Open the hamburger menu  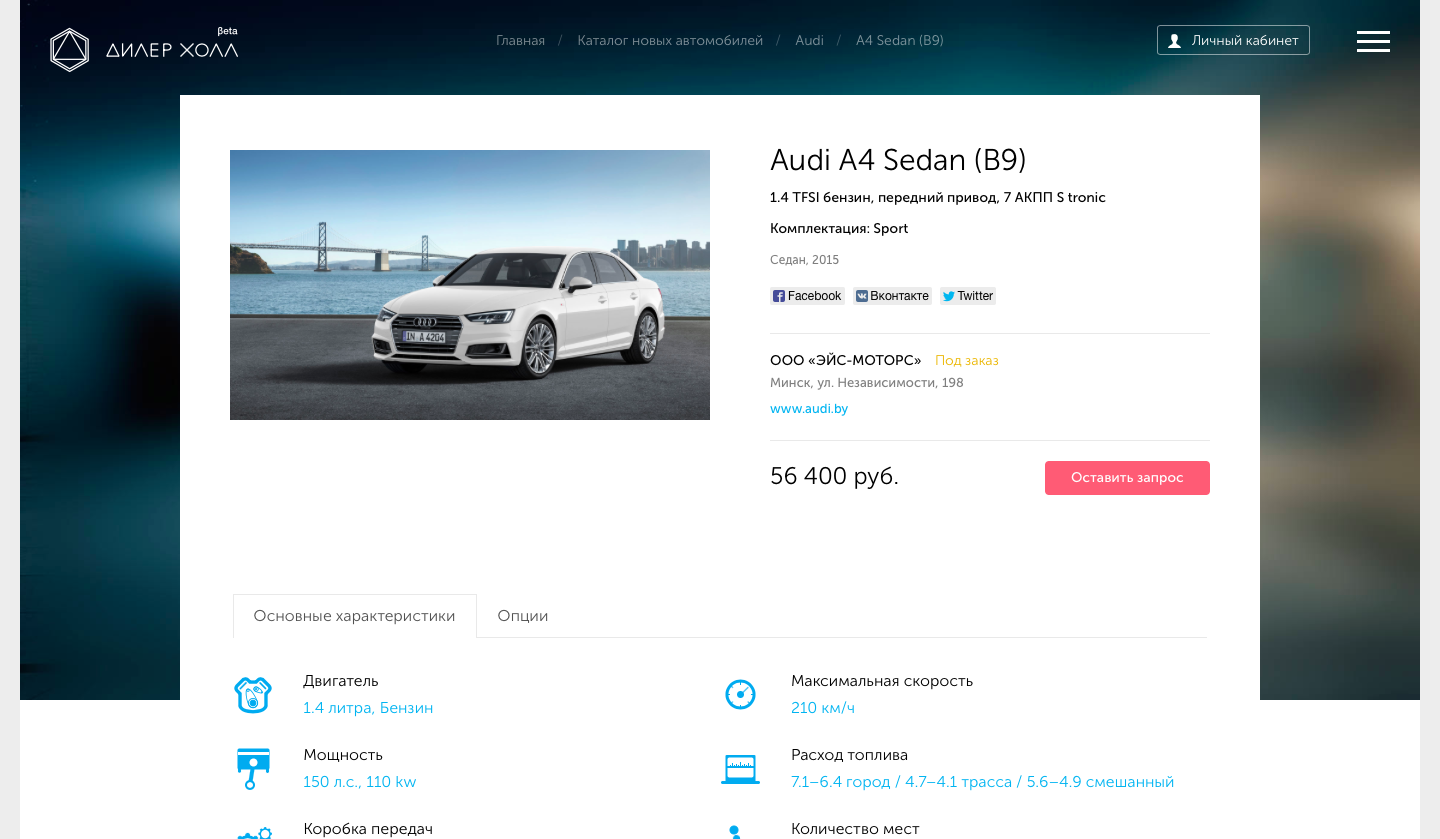[1373, 41]
